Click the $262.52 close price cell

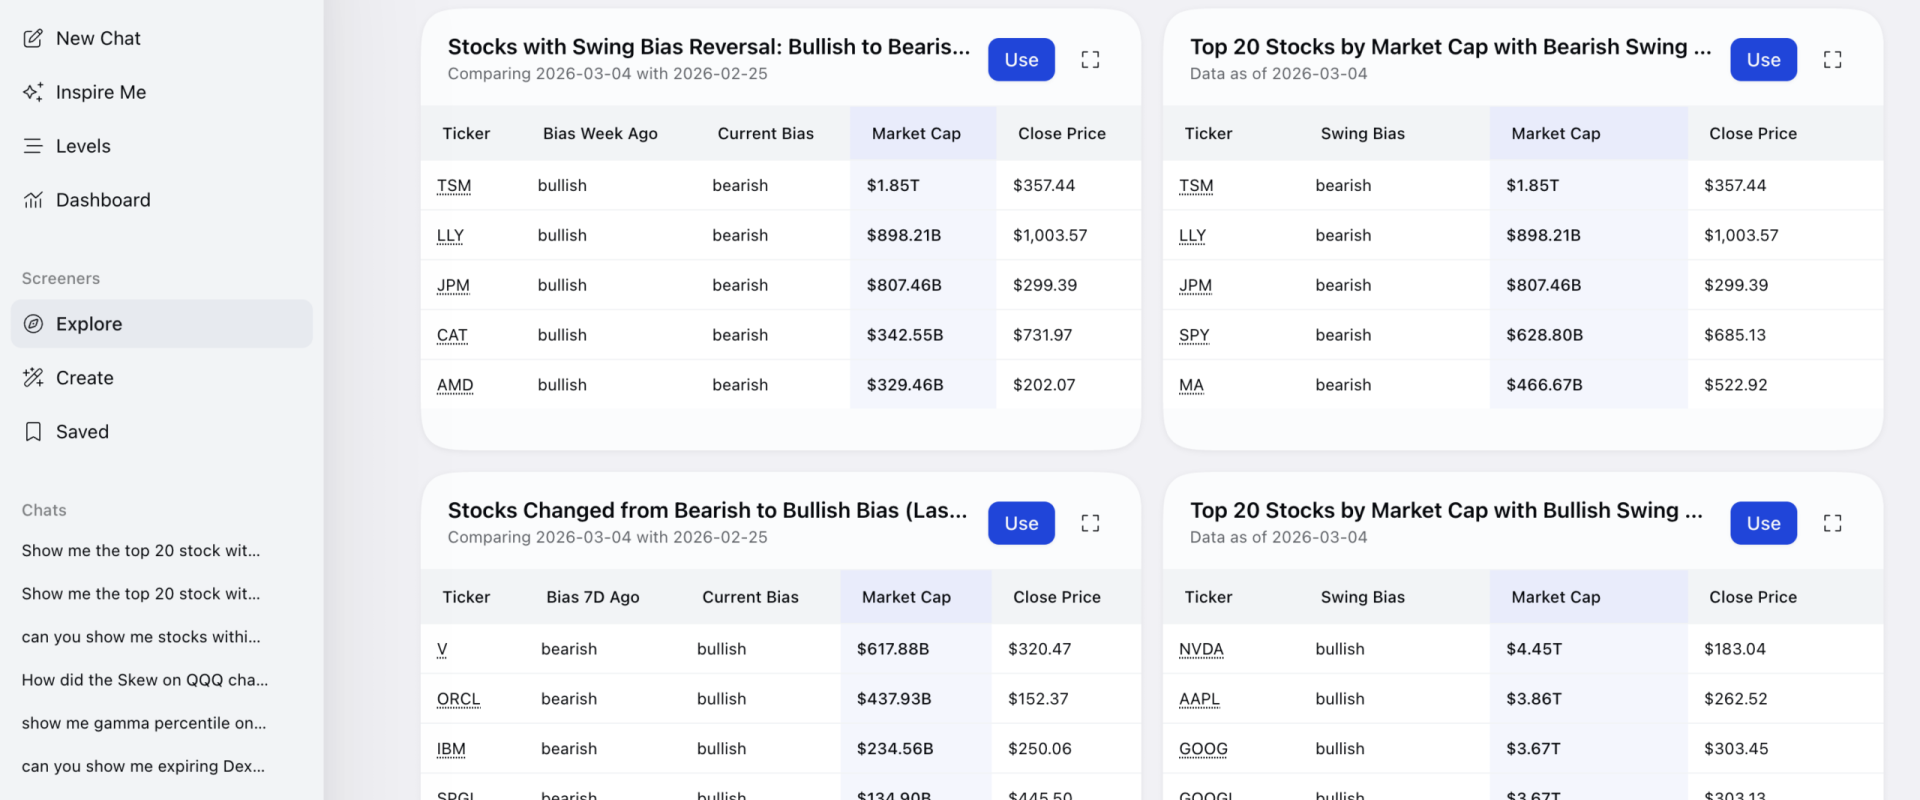tap(1785, 699)
